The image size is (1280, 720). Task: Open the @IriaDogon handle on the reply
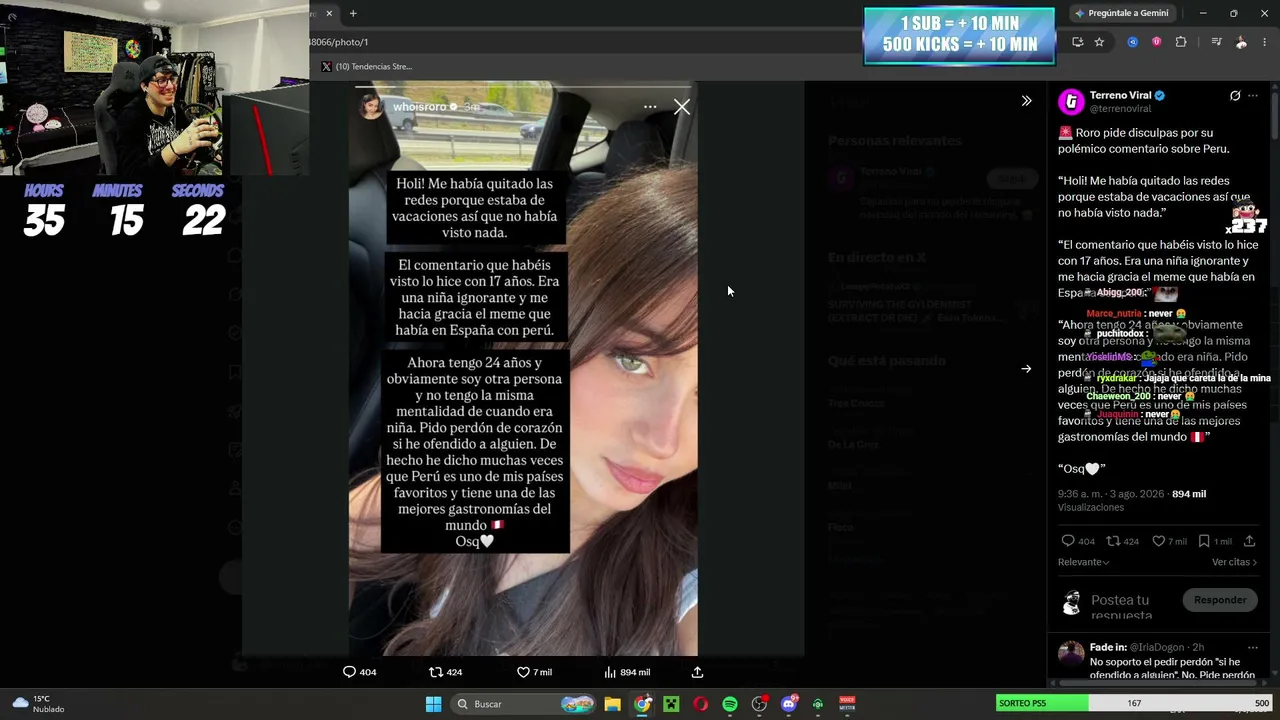click(x=1157, y=648)
